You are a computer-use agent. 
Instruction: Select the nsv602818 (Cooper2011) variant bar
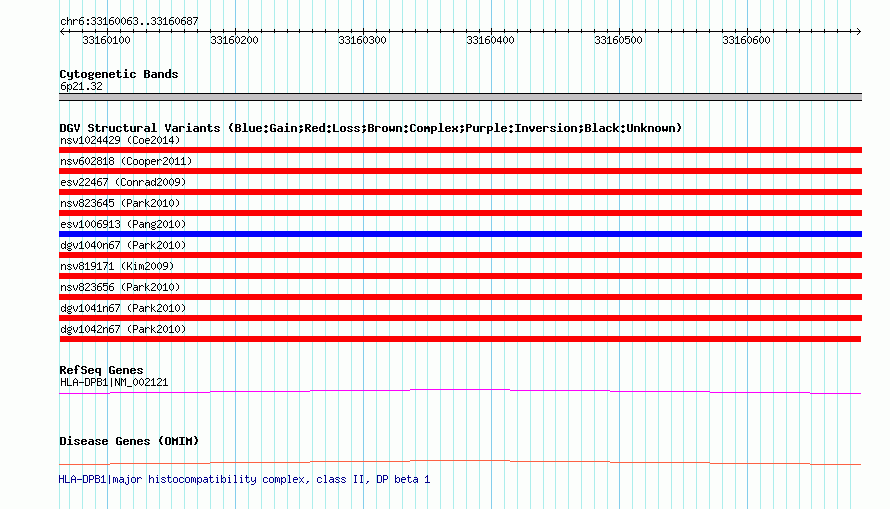(x=460, y=171)
